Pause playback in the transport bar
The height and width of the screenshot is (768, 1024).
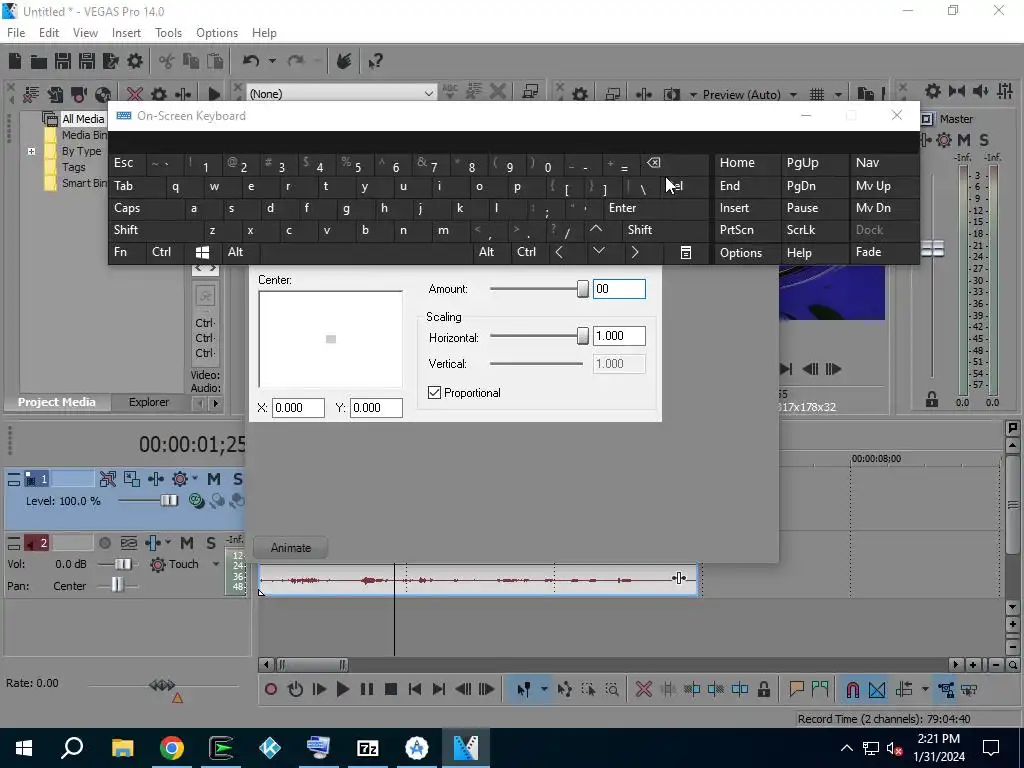(x=366, y=689)
